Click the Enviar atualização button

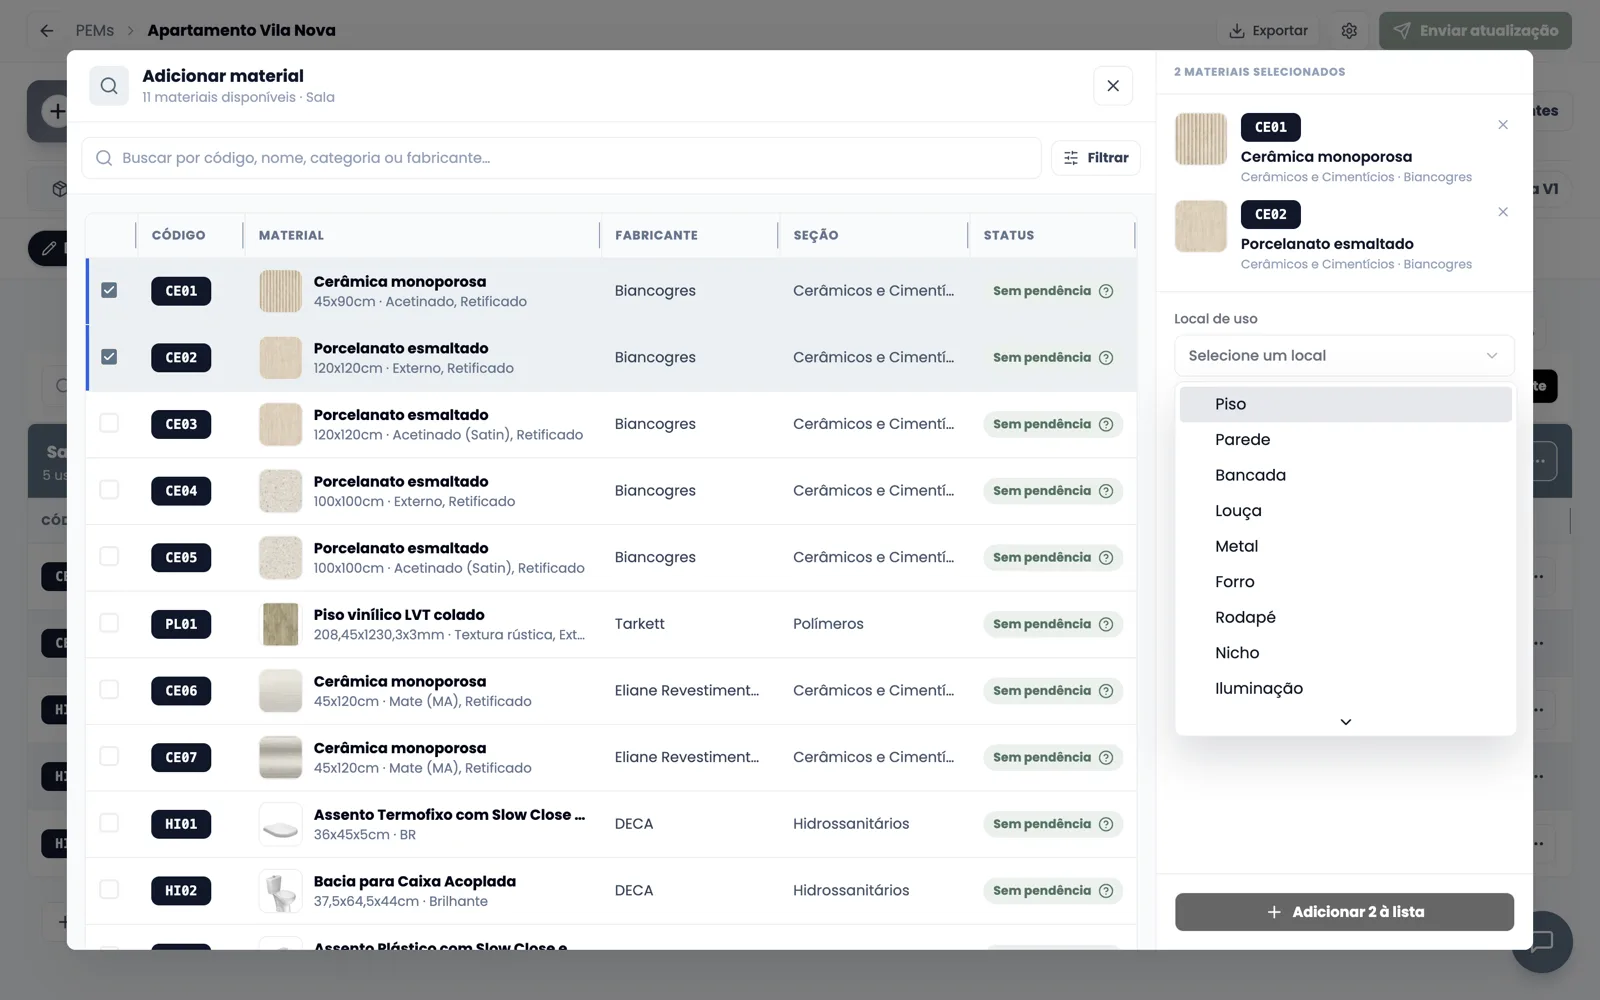coord(1475,31)
